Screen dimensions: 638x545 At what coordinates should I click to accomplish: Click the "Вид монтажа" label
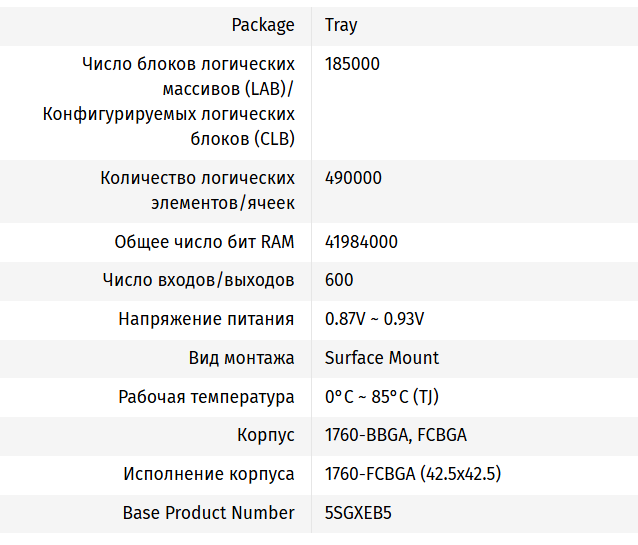tap(241, 358)
